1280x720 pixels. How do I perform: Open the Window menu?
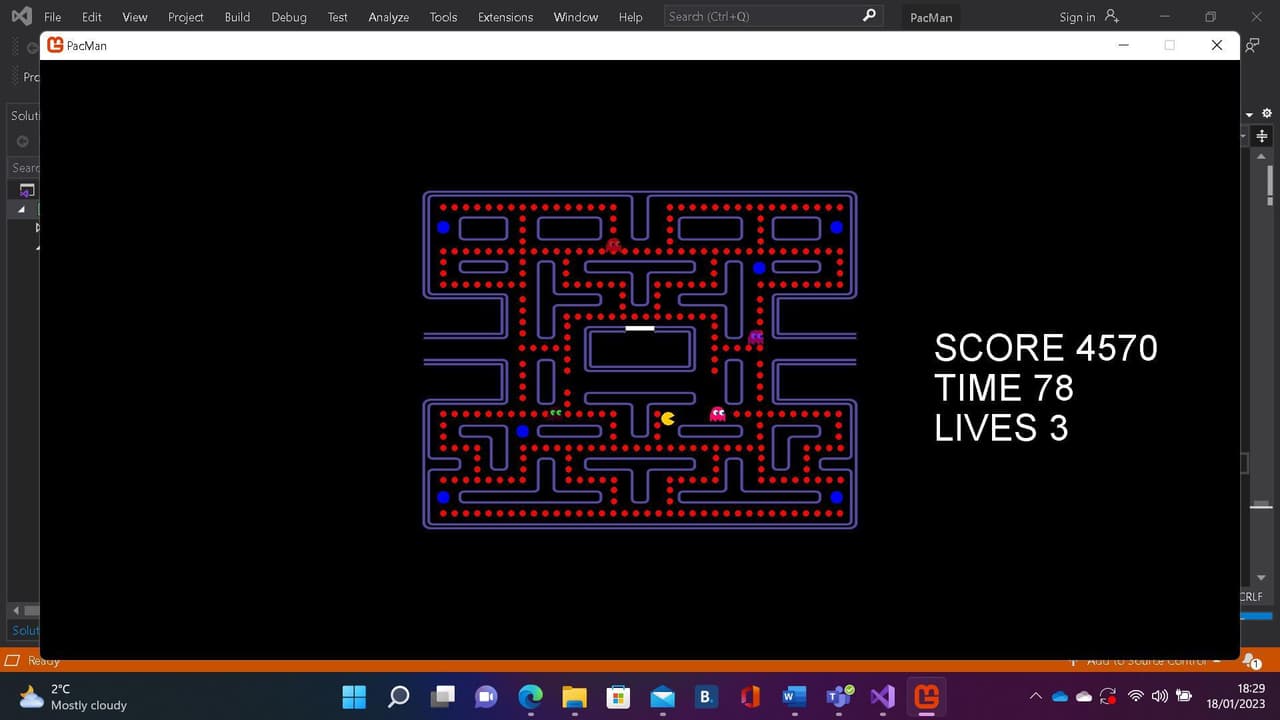[x=576, y=17]
